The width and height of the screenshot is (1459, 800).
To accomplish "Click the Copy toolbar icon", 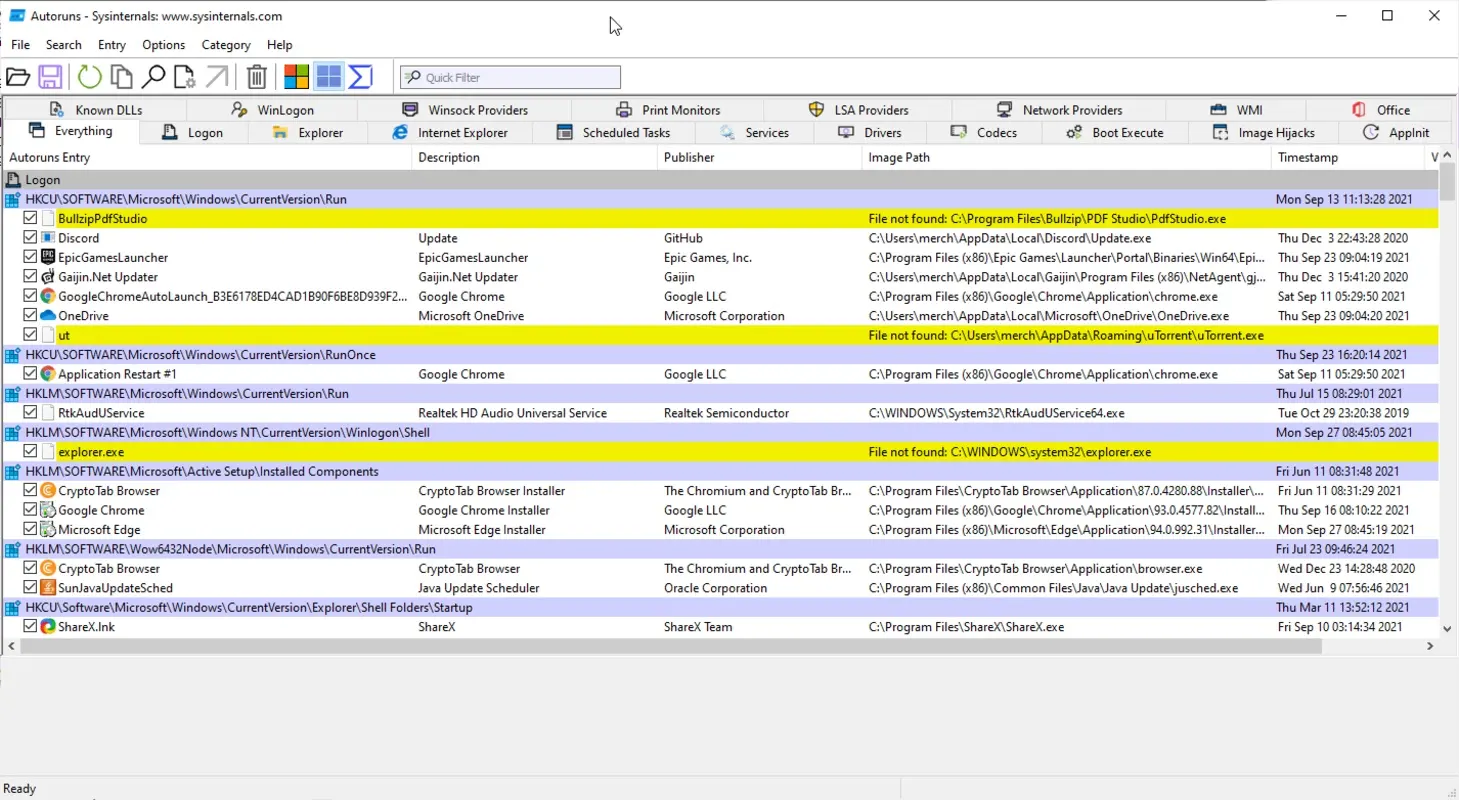I will (122, 77).
